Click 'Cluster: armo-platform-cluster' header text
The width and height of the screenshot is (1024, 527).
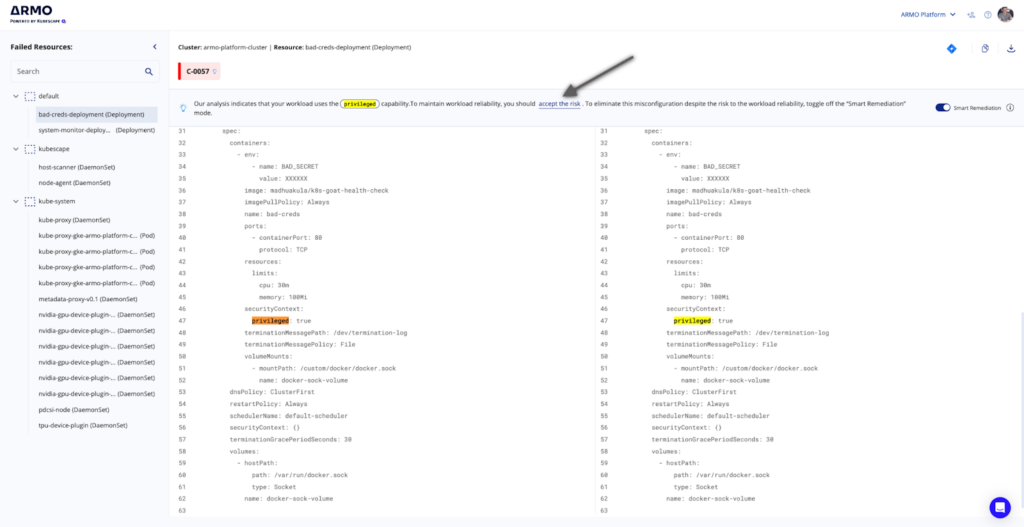click(222, 48)
